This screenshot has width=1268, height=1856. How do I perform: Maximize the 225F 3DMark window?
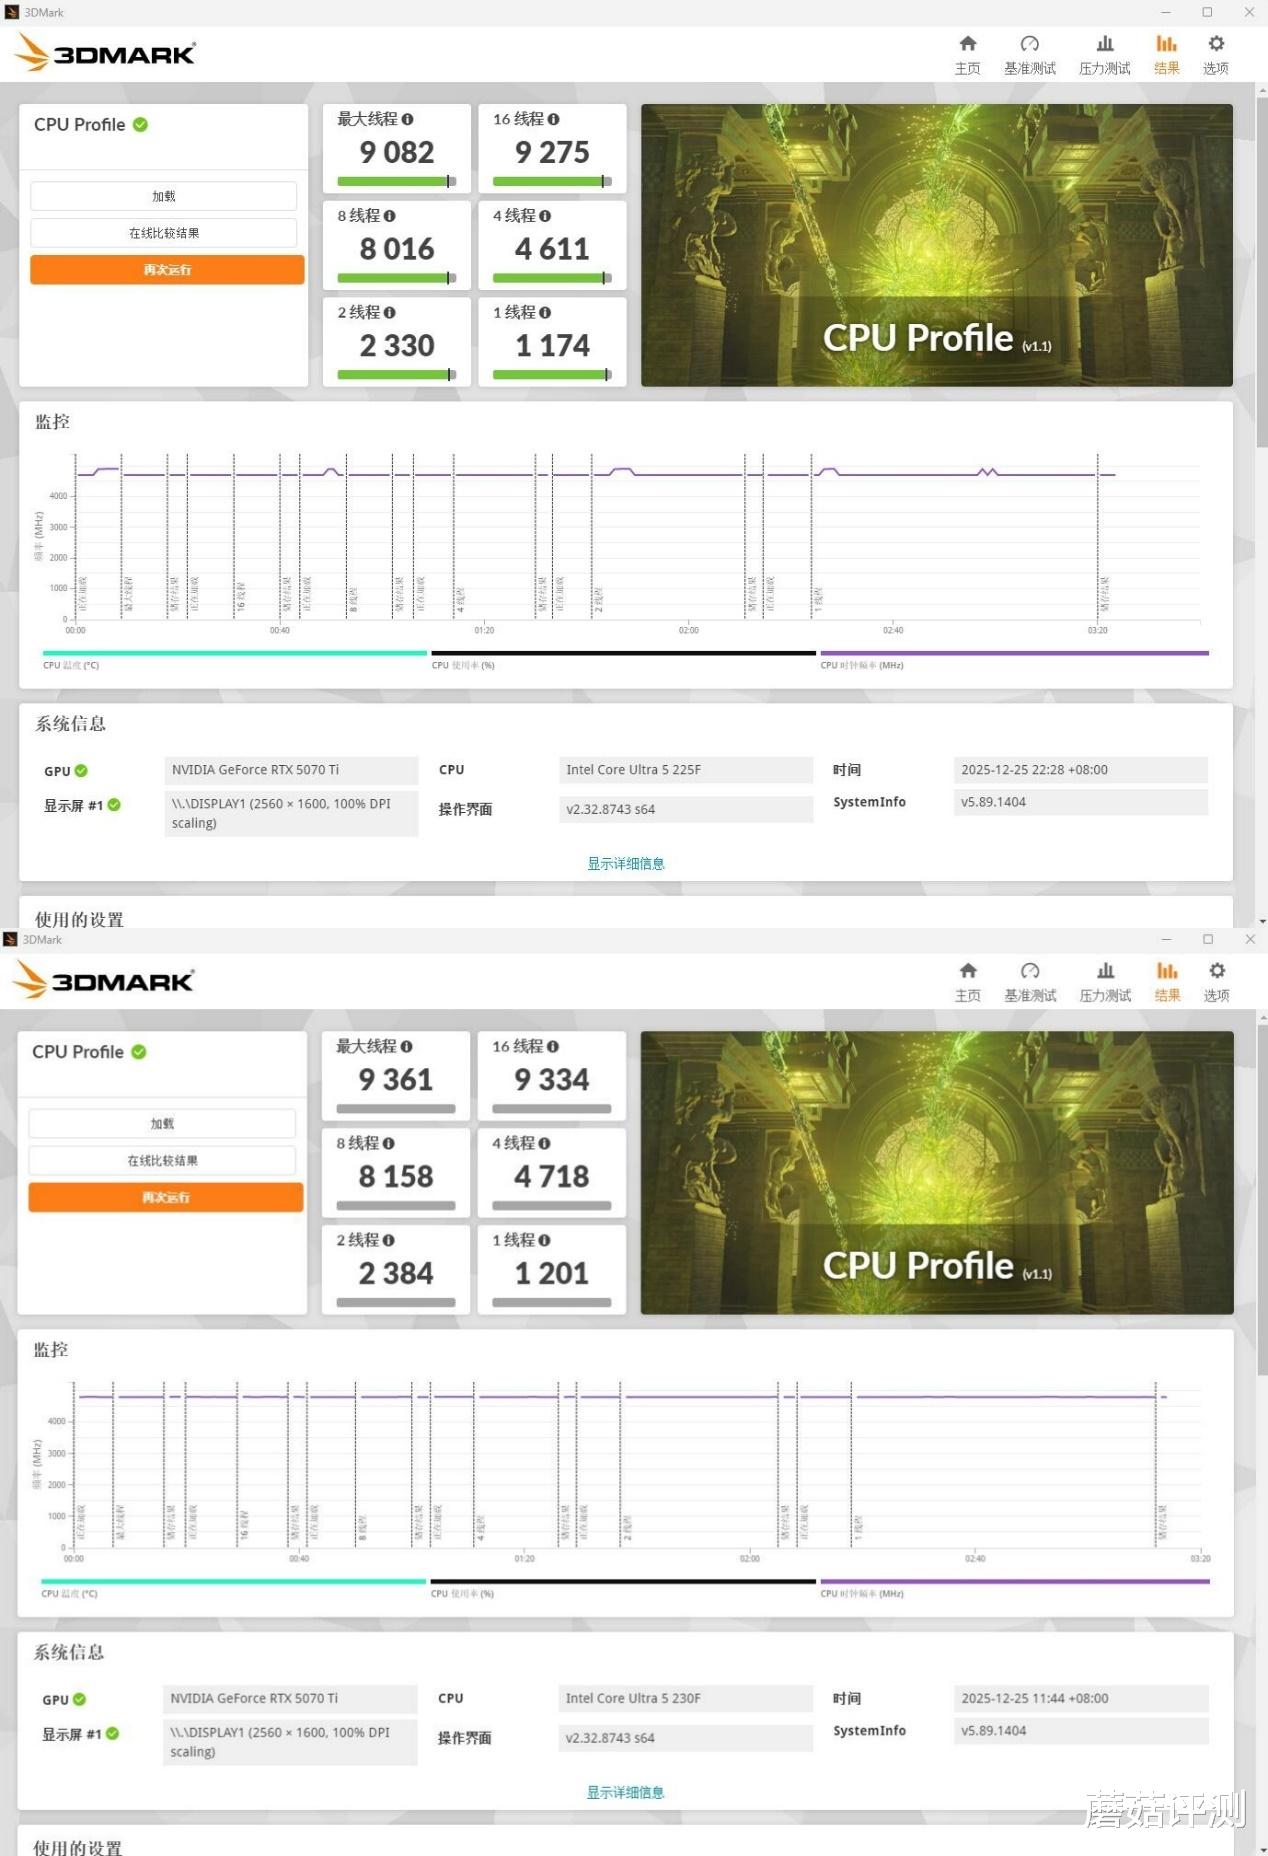click(x=1207, y=12)
